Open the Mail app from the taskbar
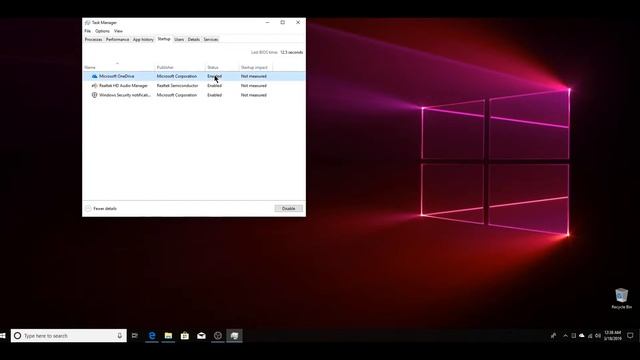 tap(201, 336)
